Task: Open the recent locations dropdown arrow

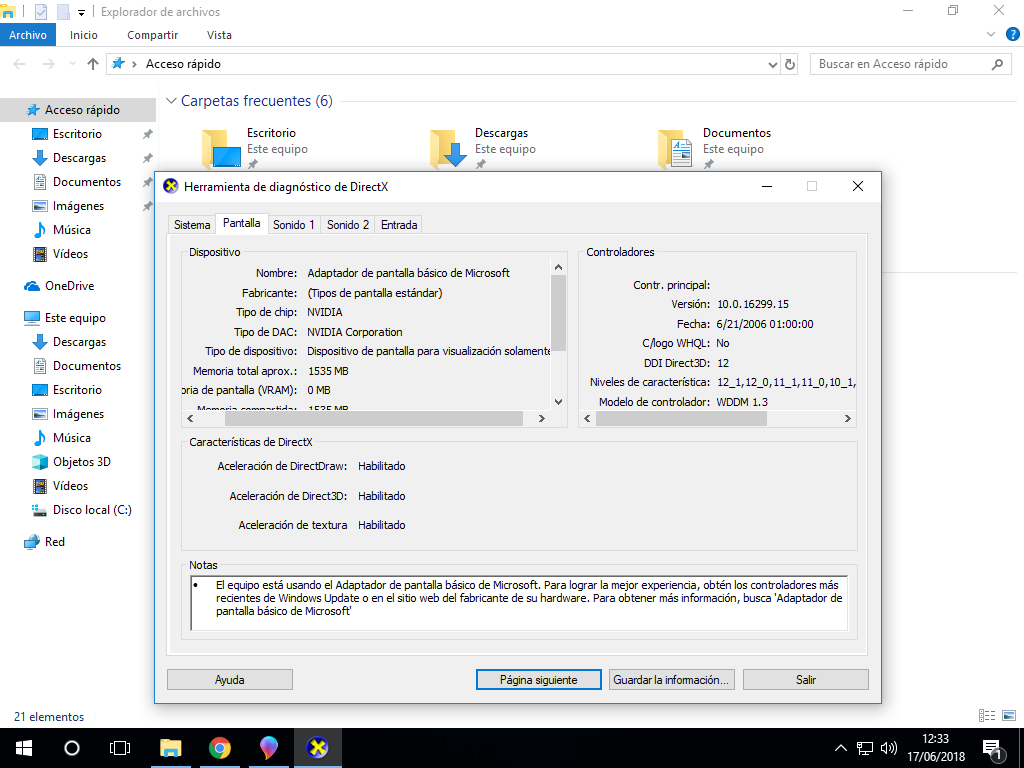Action: 72,64
